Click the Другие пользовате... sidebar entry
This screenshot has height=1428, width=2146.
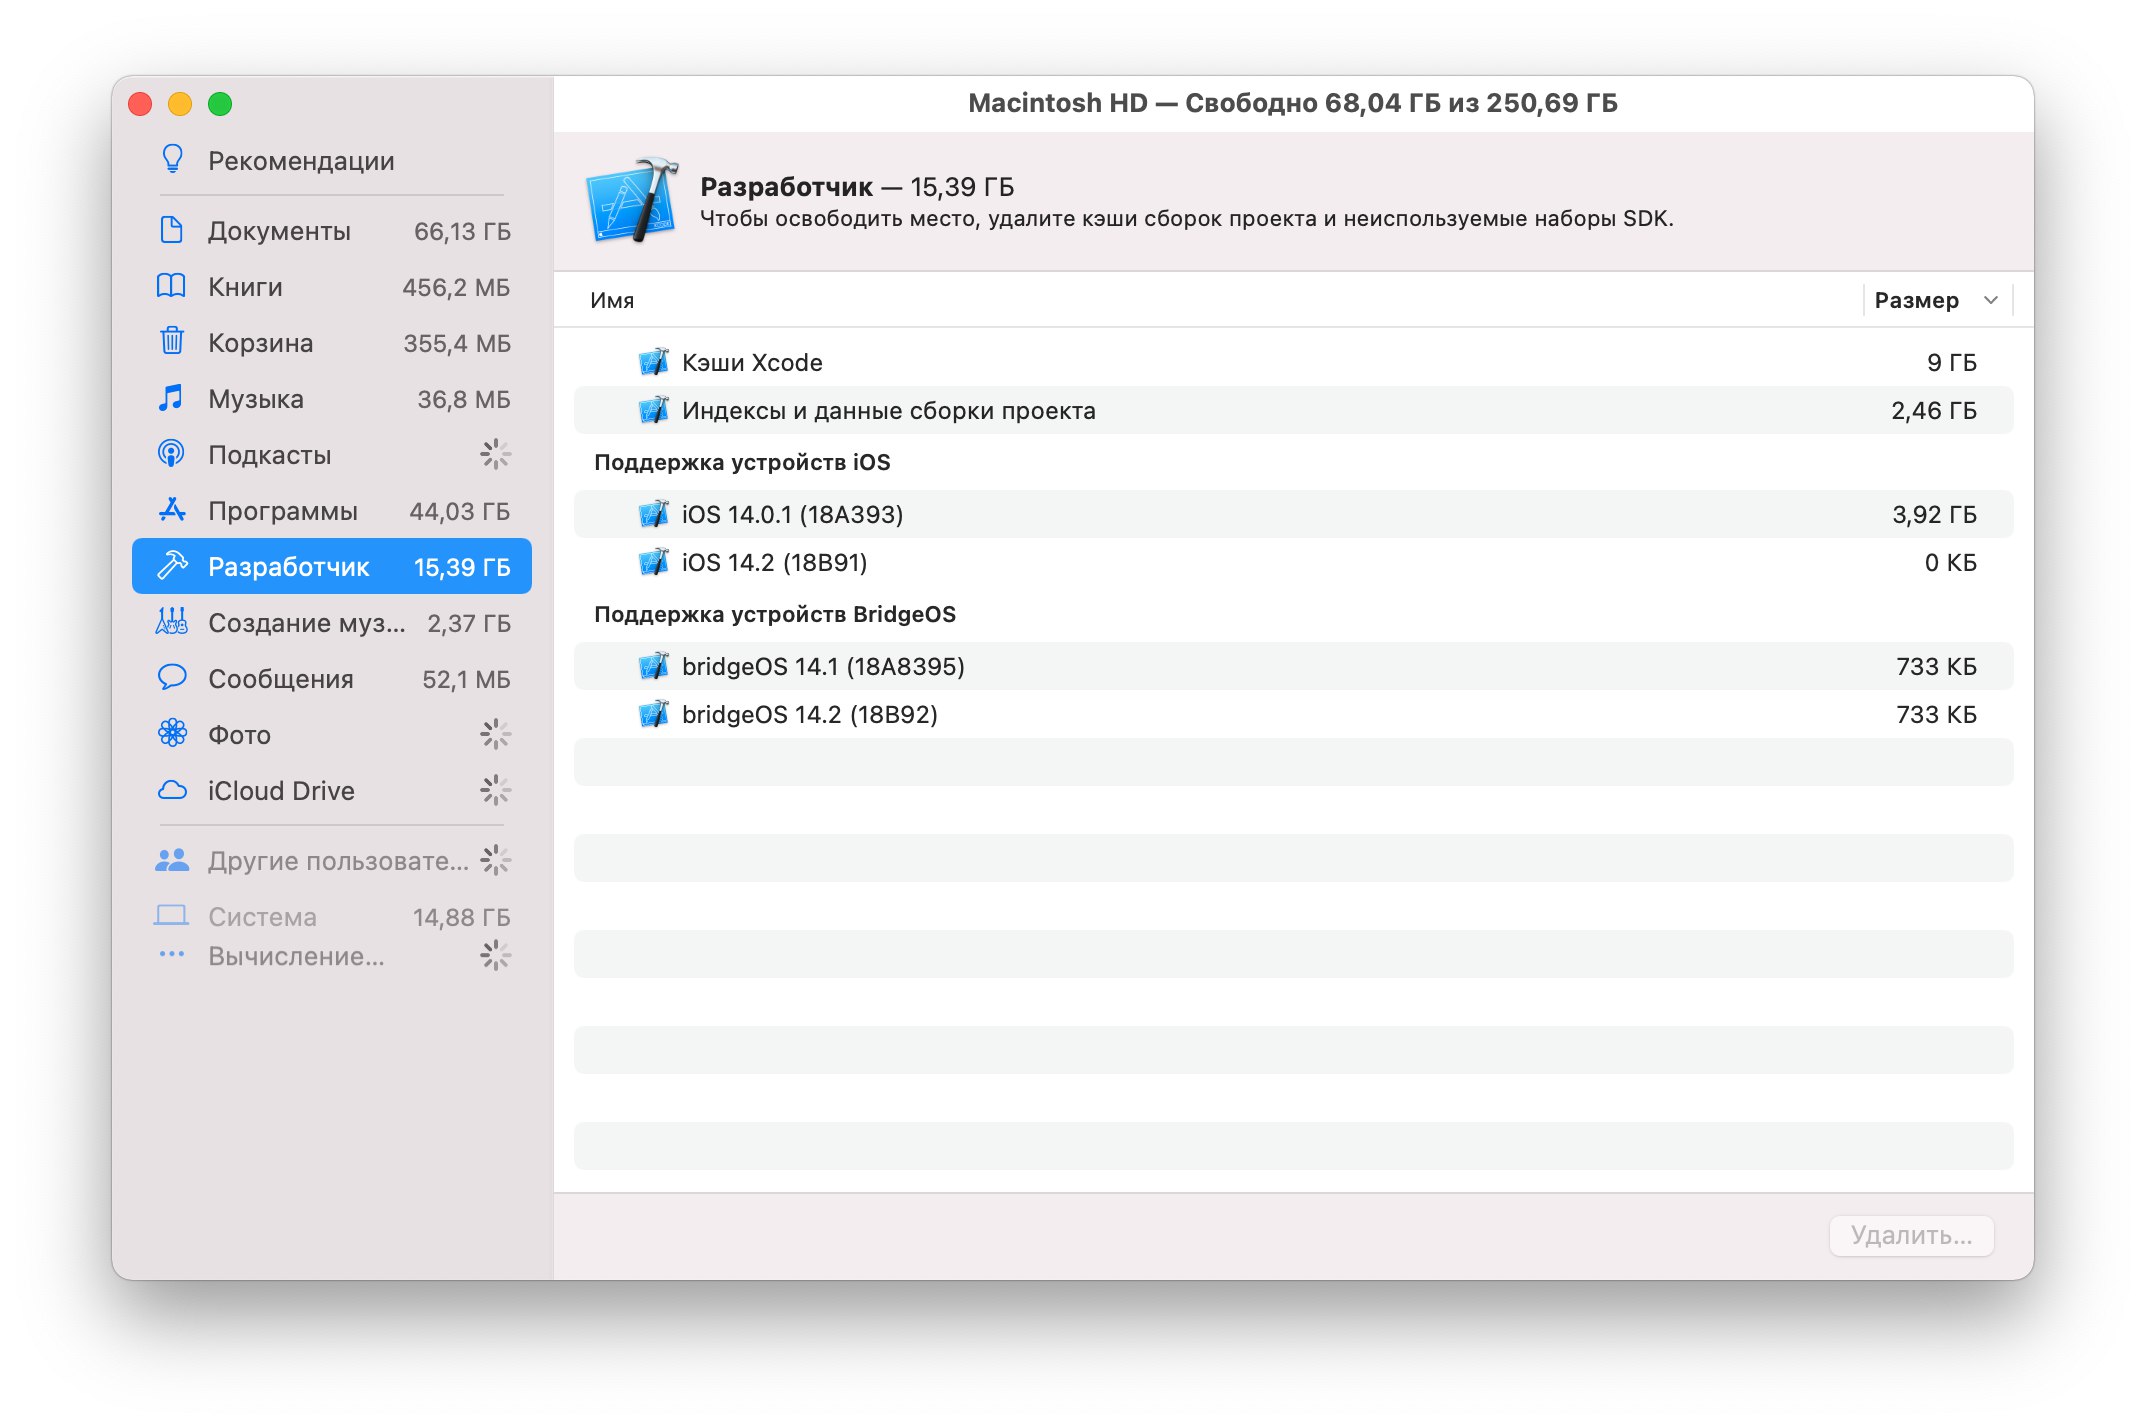coord(331,860)
